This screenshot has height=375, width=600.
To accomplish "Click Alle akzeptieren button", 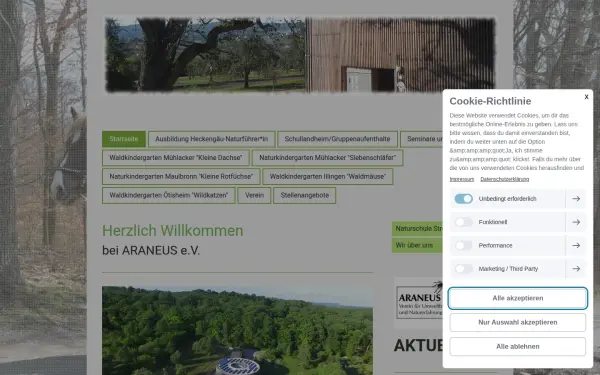I will pyautogui.click(x=518, y=298).
